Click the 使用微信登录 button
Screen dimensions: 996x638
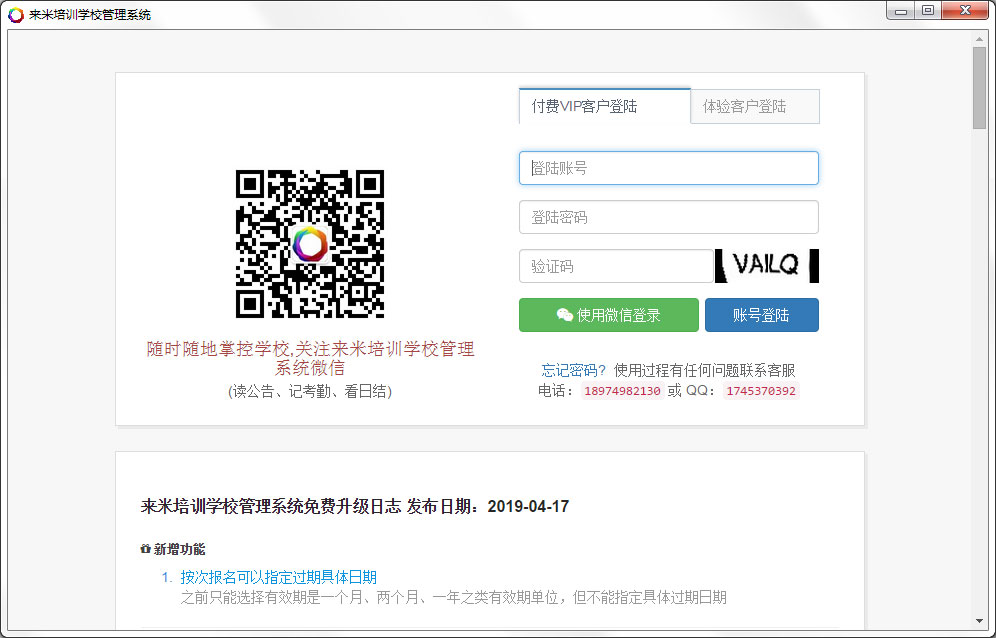click(608, 315)
